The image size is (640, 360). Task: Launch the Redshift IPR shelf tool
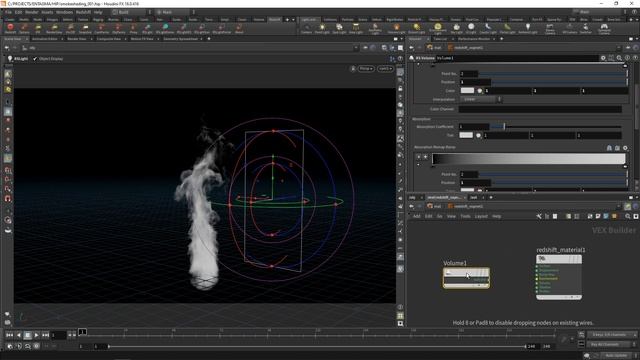click(x=38, y=28)
